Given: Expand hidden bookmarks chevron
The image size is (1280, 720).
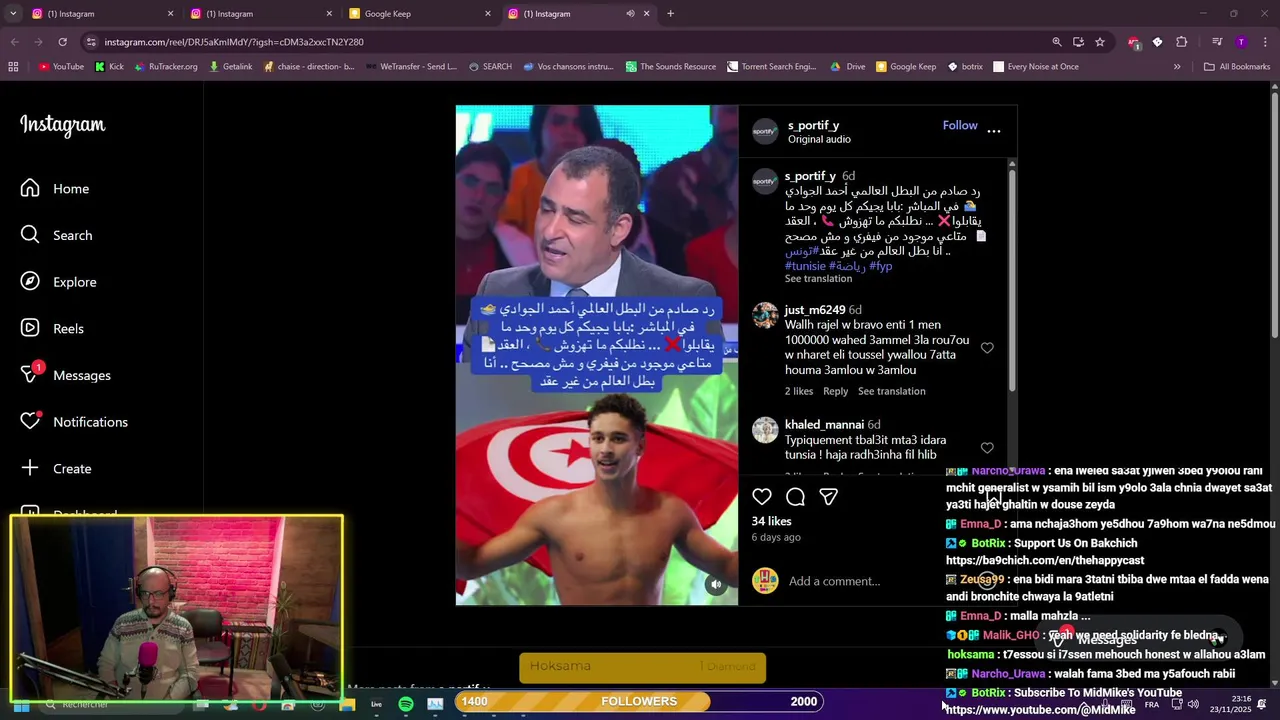Looking at the screenshot, I should pos(1177,67).
